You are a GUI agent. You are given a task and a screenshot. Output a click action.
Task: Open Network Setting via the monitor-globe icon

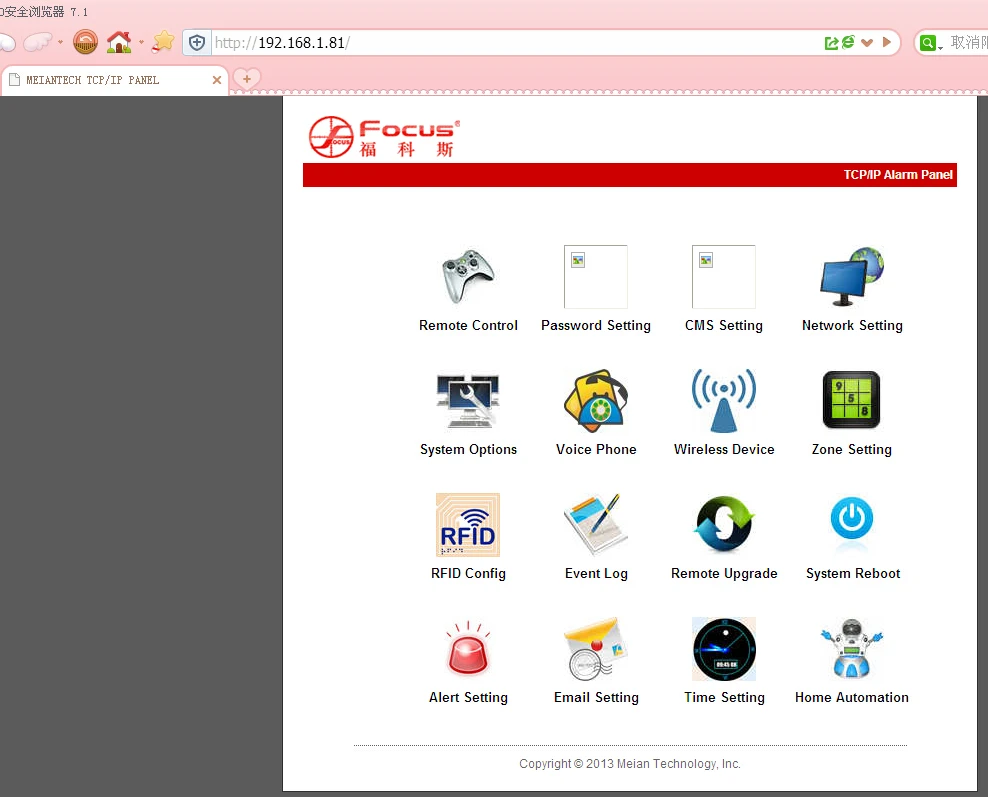pyautogui.click(x=852, y=277)
